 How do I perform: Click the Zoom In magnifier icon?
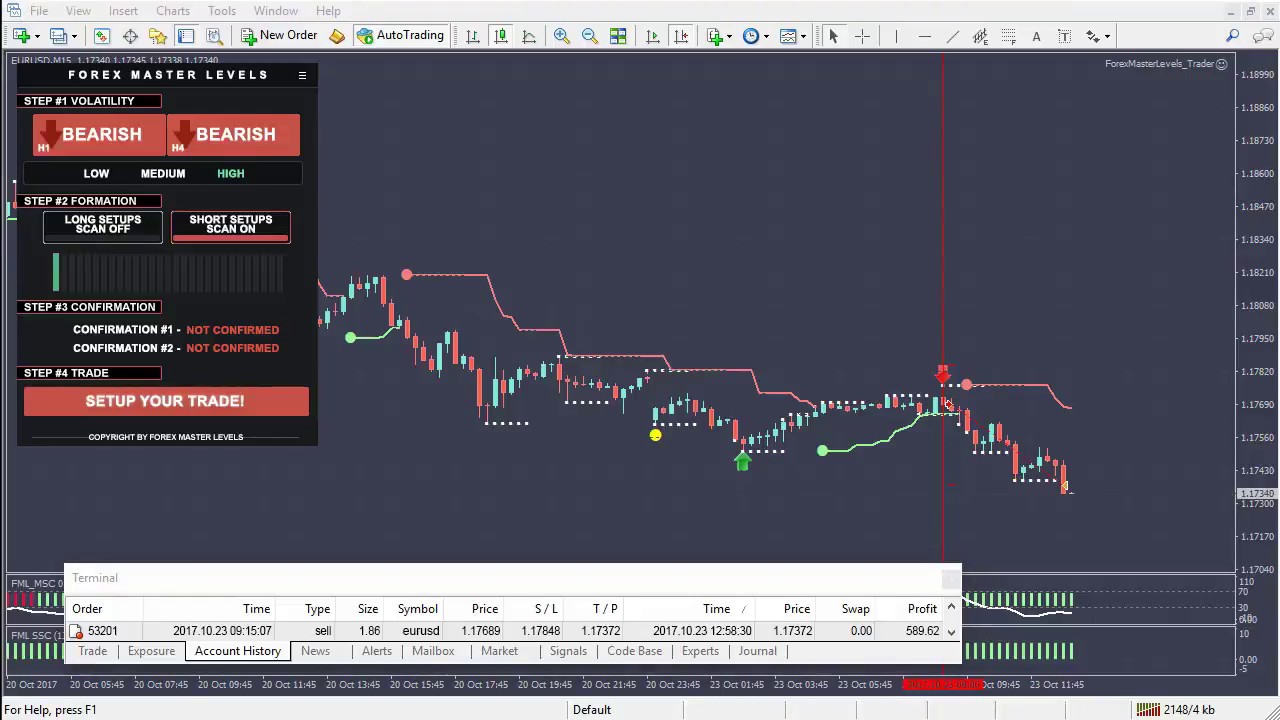tap(562, 36)
